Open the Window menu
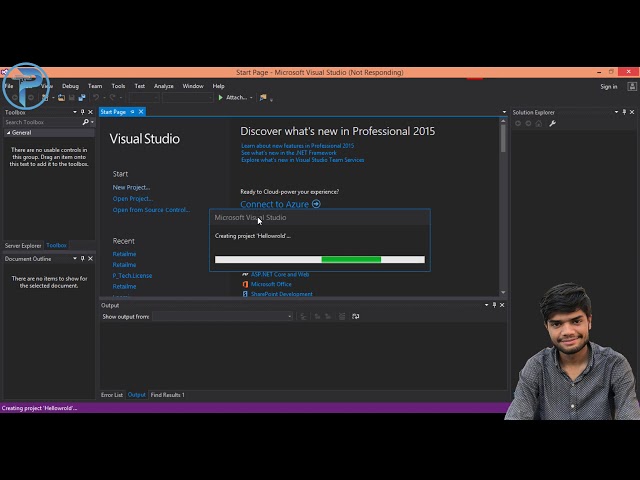This screenshot has height=480, width=640. pyautogui.click(x=193, y=86)
